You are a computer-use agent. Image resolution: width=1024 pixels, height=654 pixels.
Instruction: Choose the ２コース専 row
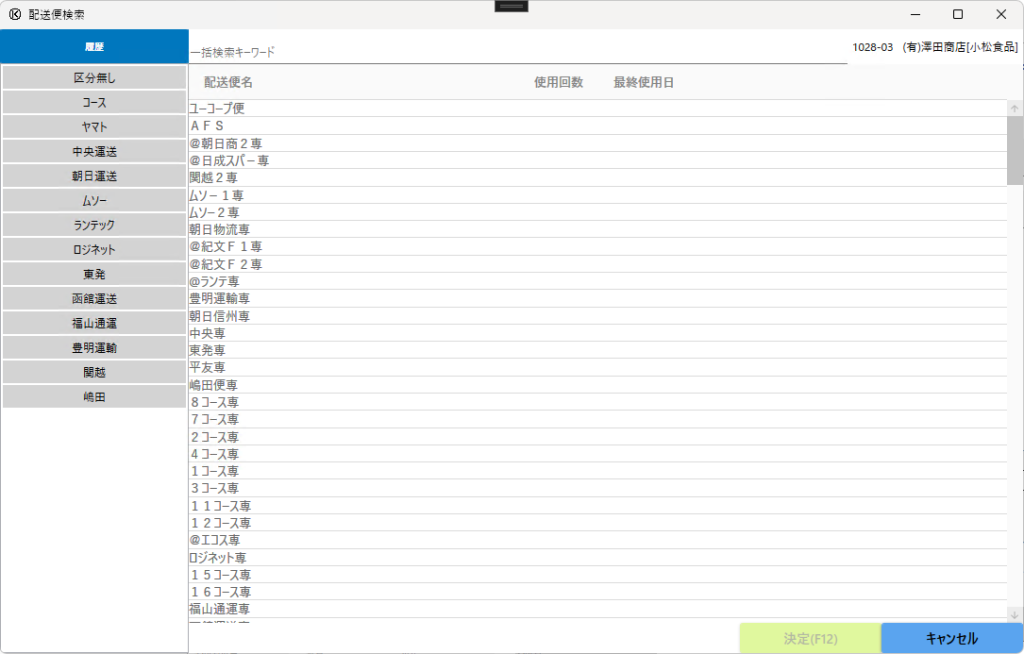click(x=598, y=436)
